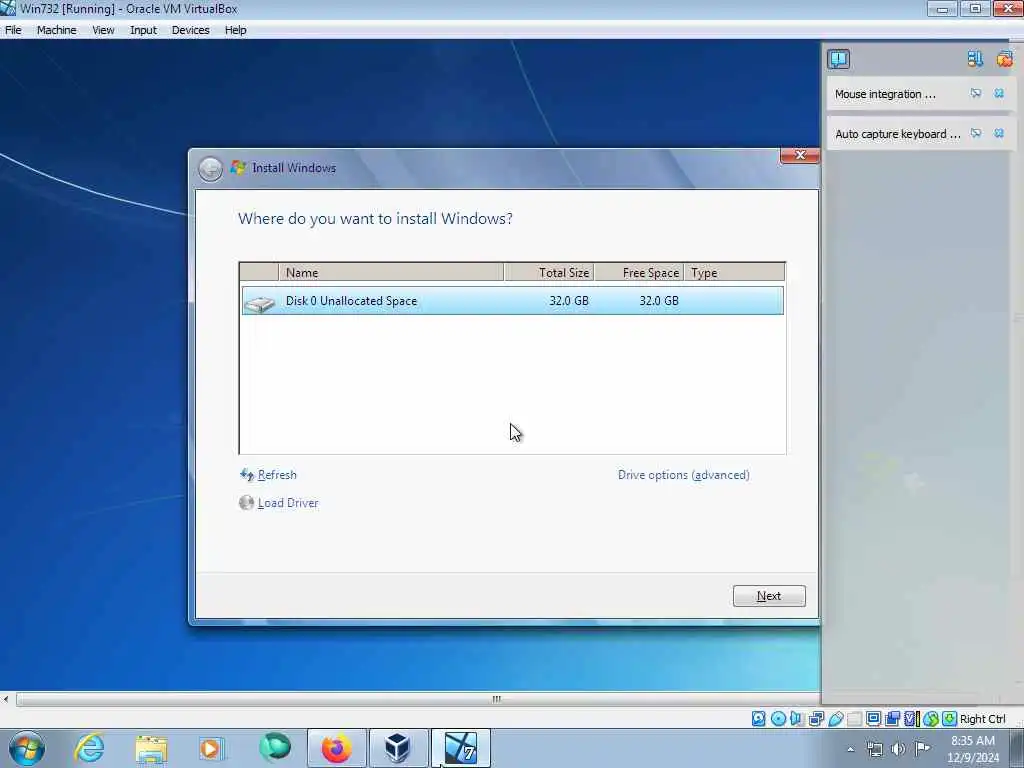Click the display settings status icon
1024x768 pixels.
[873, 719]
